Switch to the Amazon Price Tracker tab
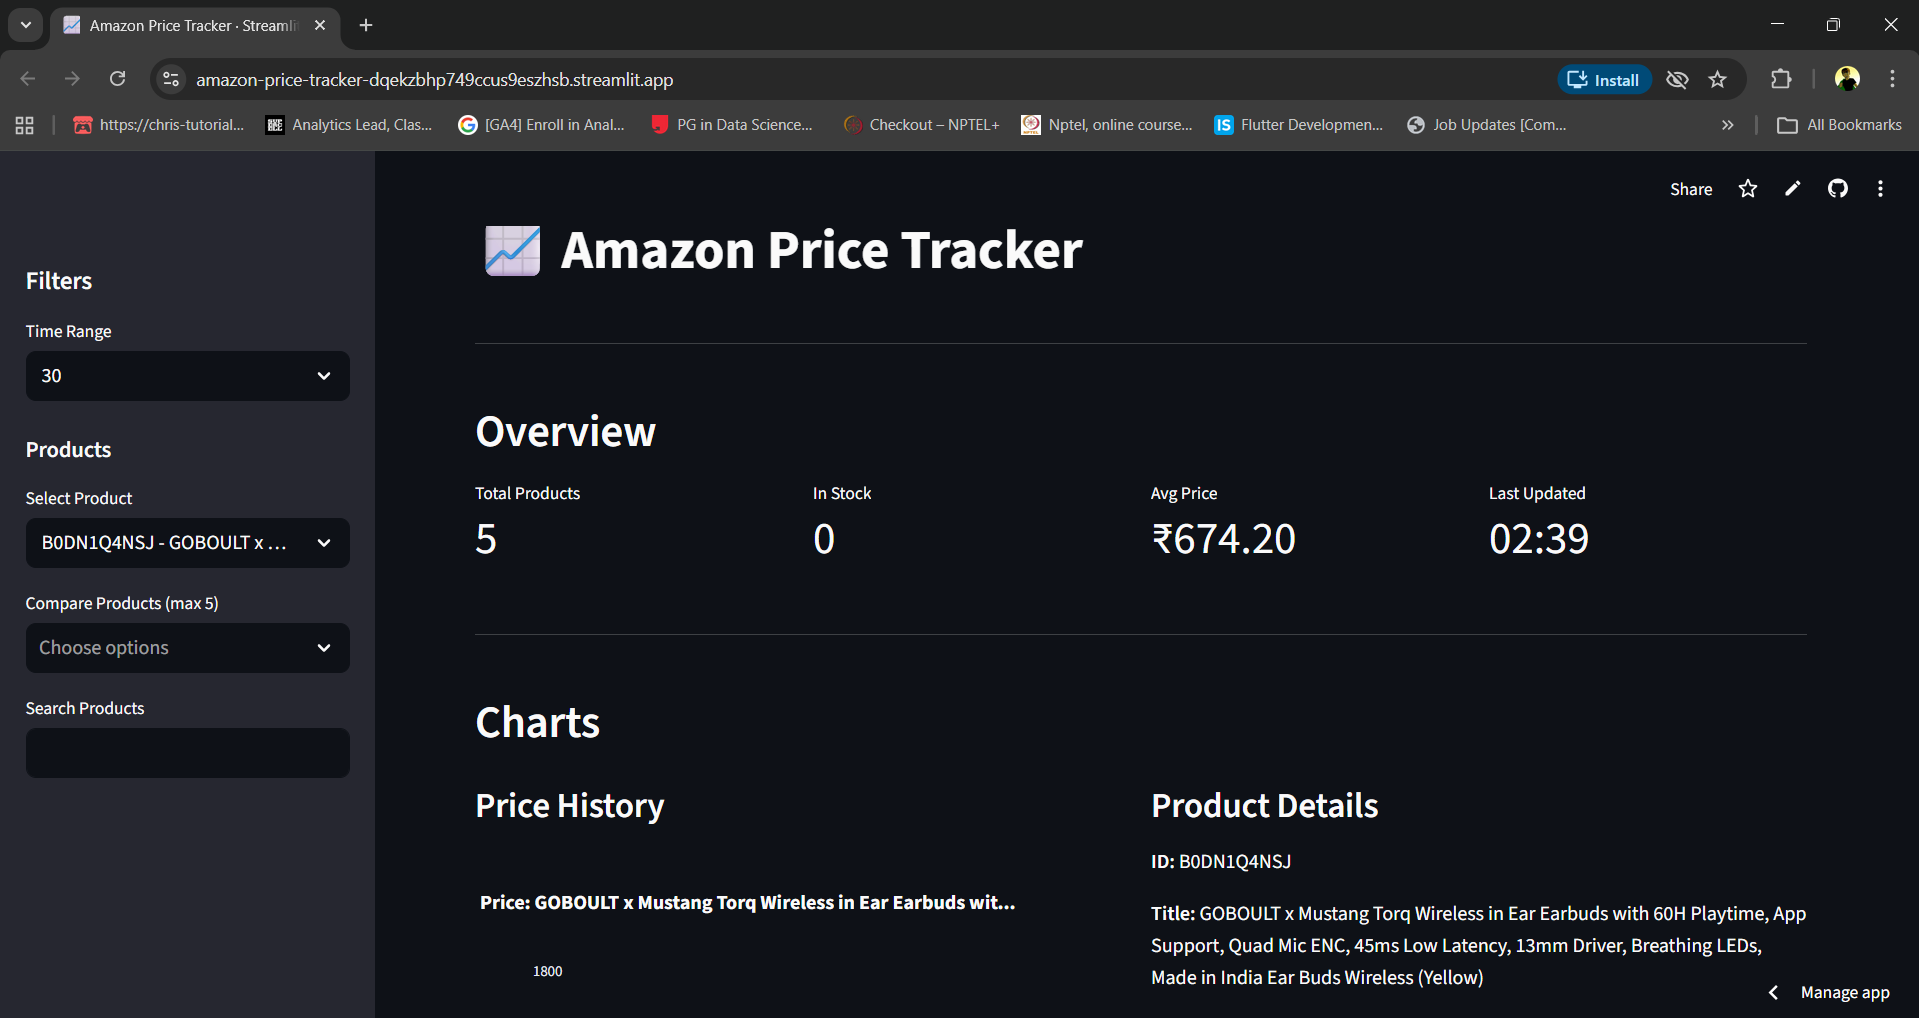1919x1018 pixels. tap(180, 25)
